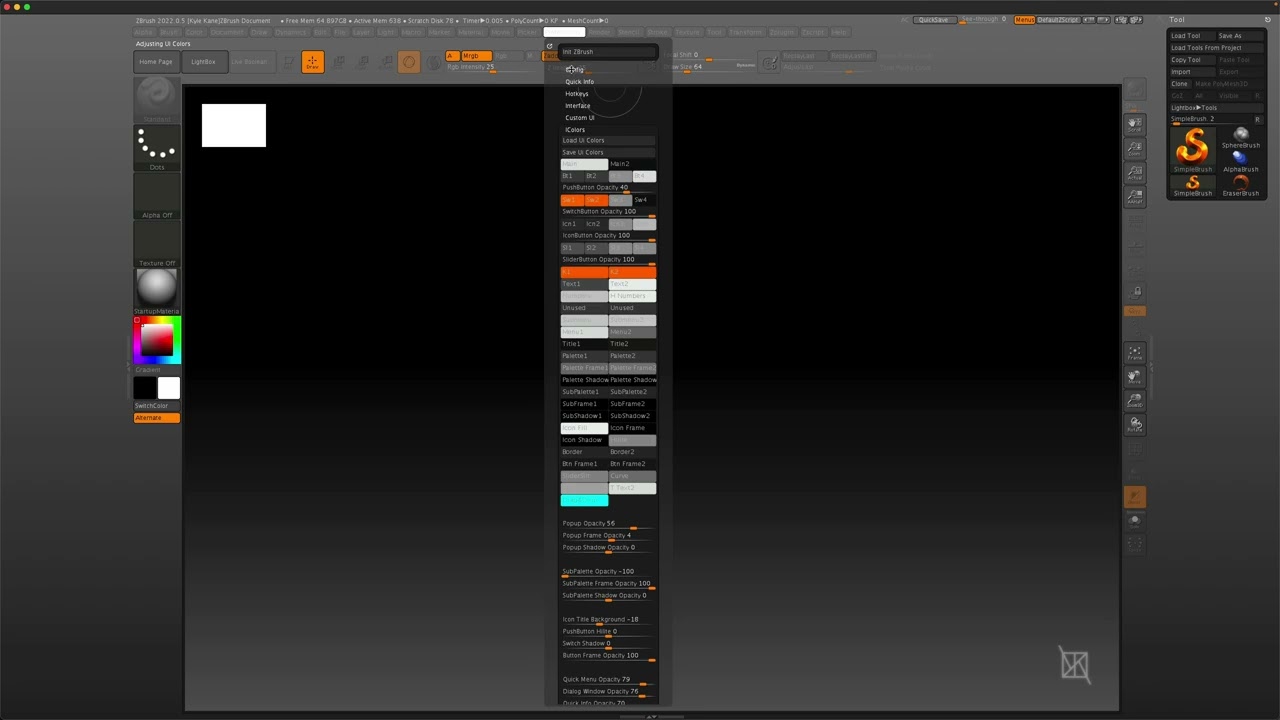Collapse the Tool palette header
This screenshot has height=720, width=1280.
point(1177,20)
